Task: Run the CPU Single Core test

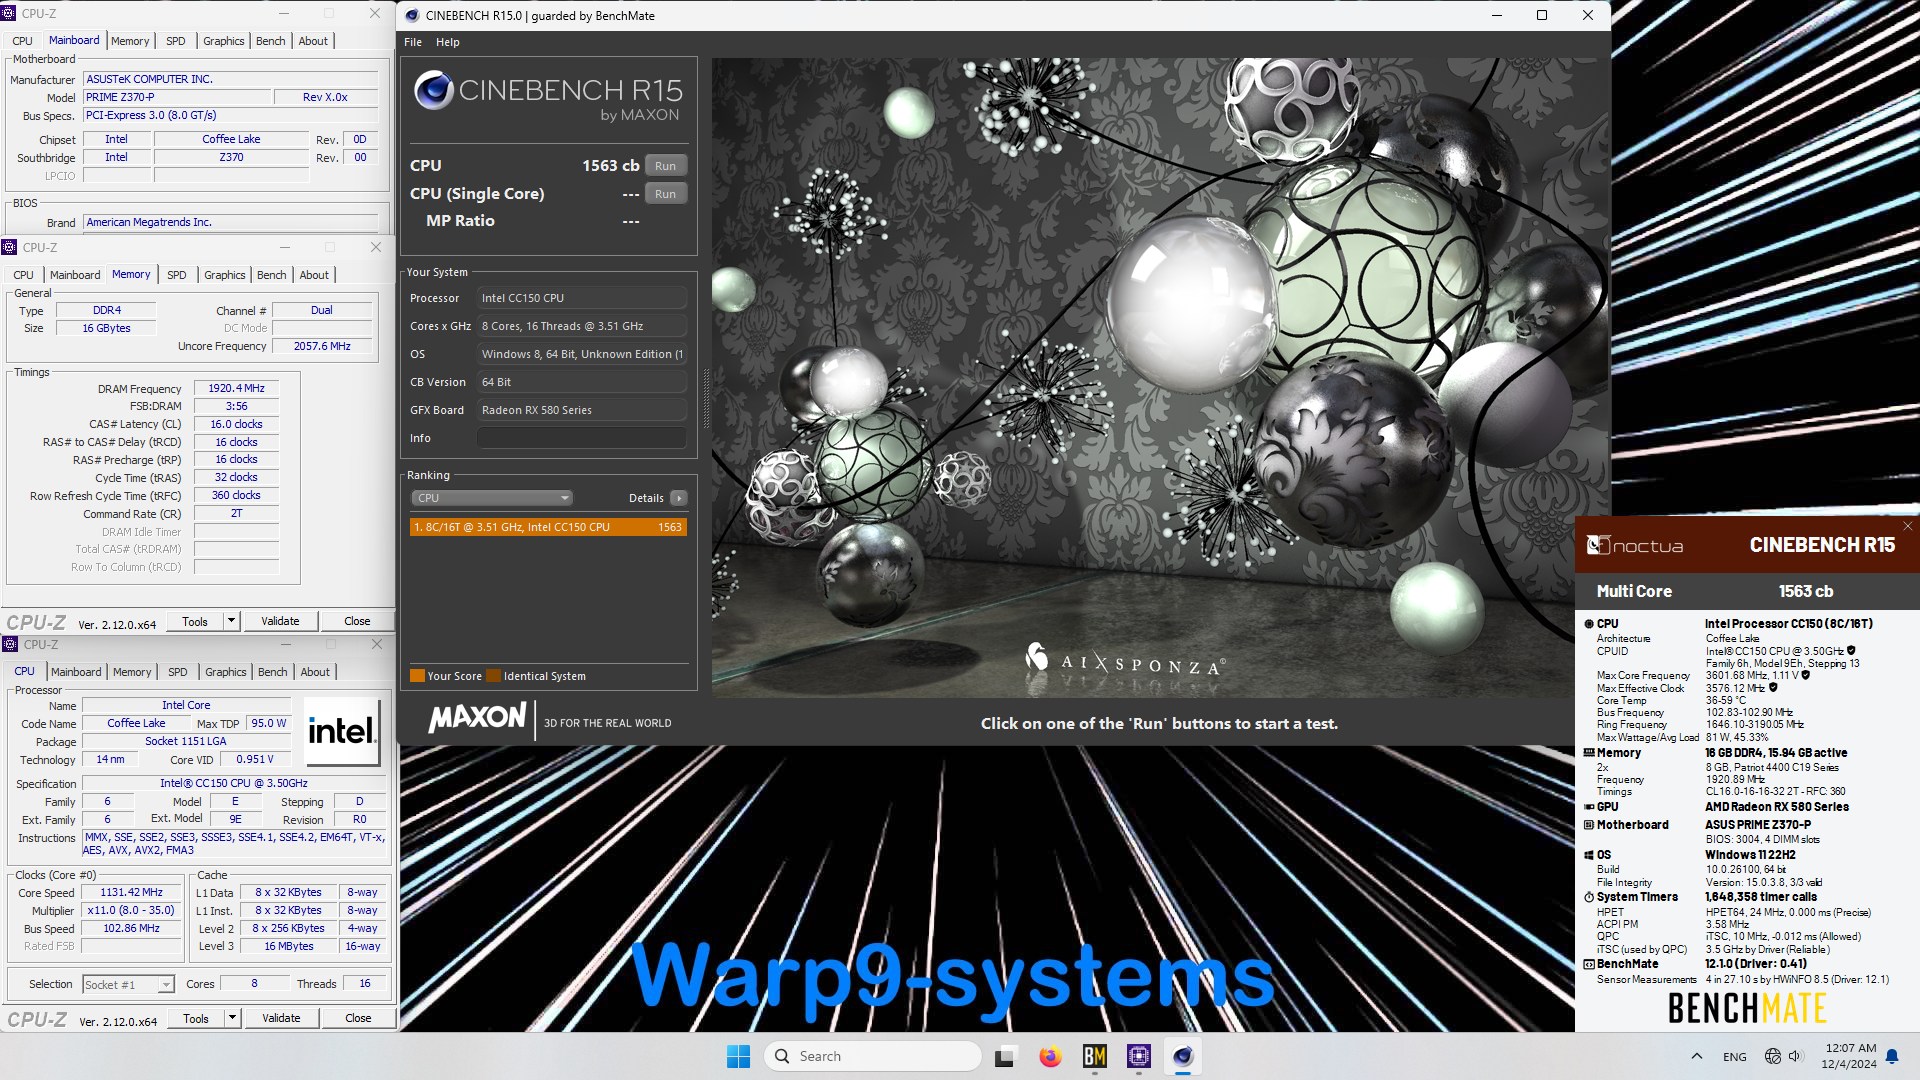Action: tap(665, 194)
